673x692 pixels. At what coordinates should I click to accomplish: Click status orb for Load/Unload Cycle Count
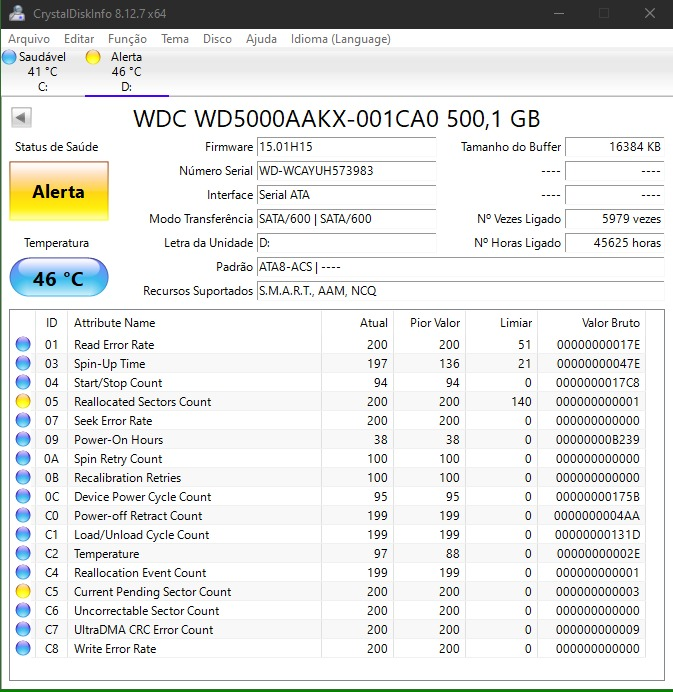tap(23, 534)
